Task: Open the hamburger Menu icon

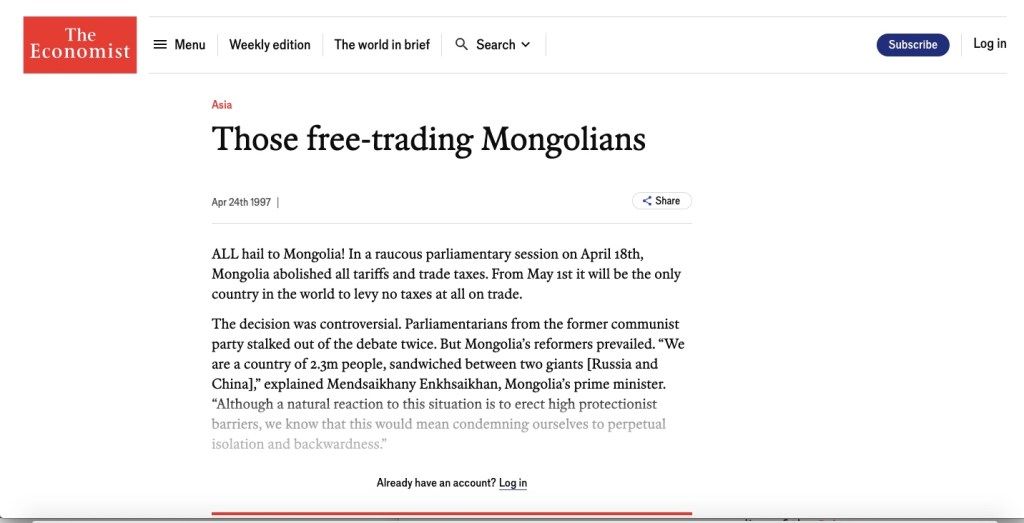Action: pyautogui.click(x=160, y=45)
